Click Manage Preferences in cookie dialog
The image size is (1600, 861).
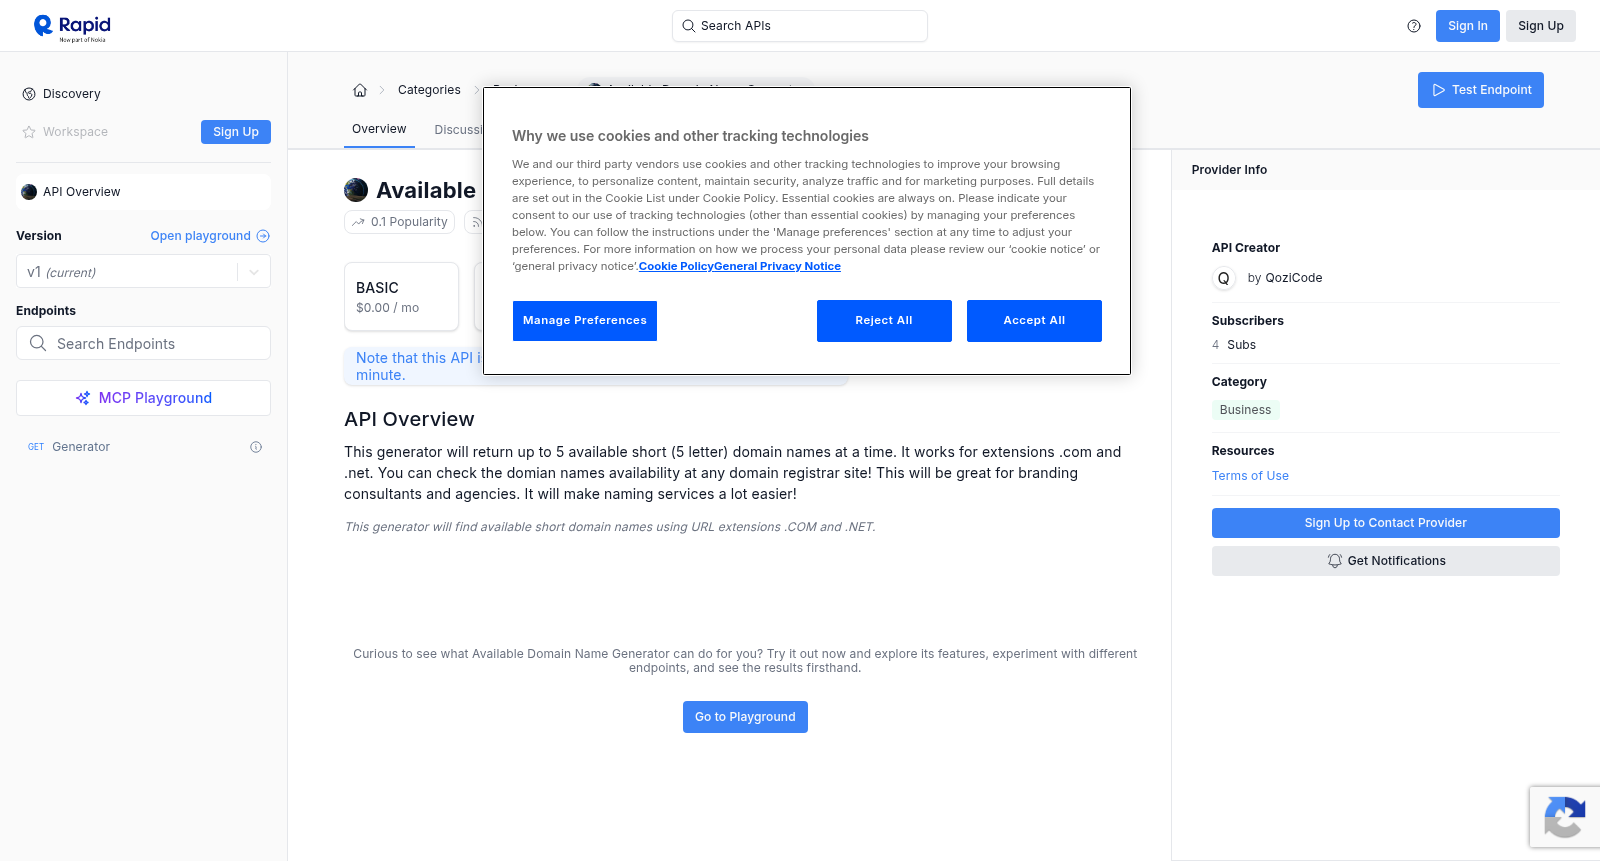pyautogui.click(x=585, y=321)
